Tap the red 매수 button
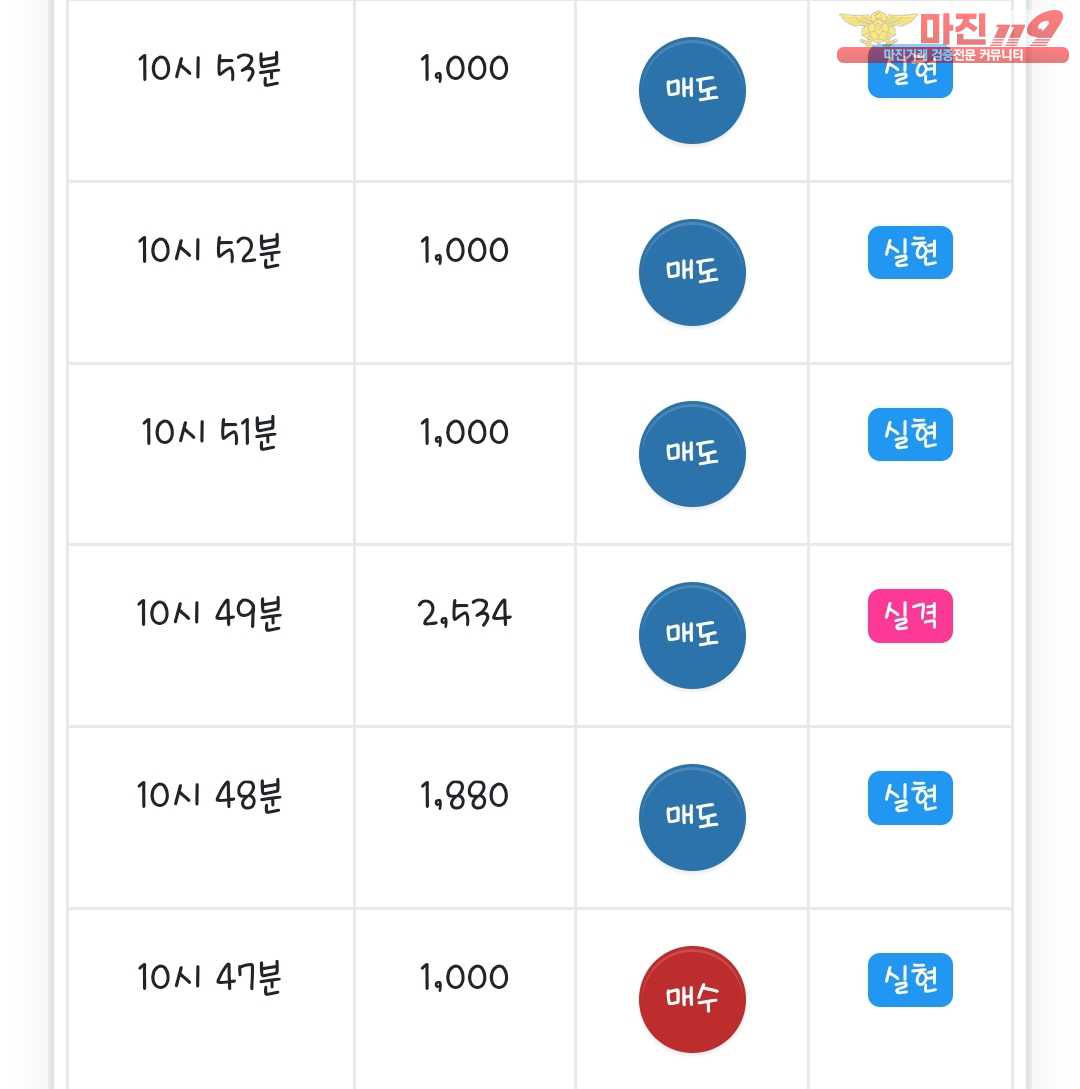The height and width of the screenshot is (1089, 1080). [692, 999]
